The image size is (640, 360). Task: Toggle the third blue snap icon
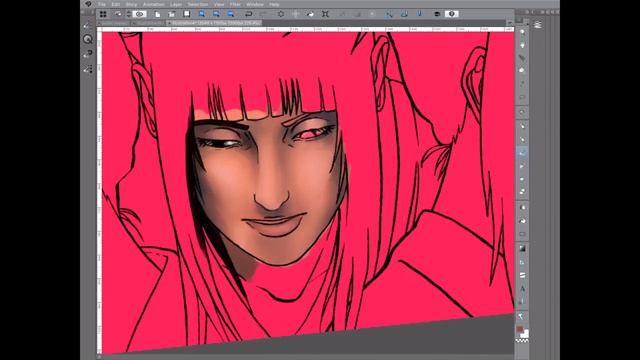pos(419,14)
